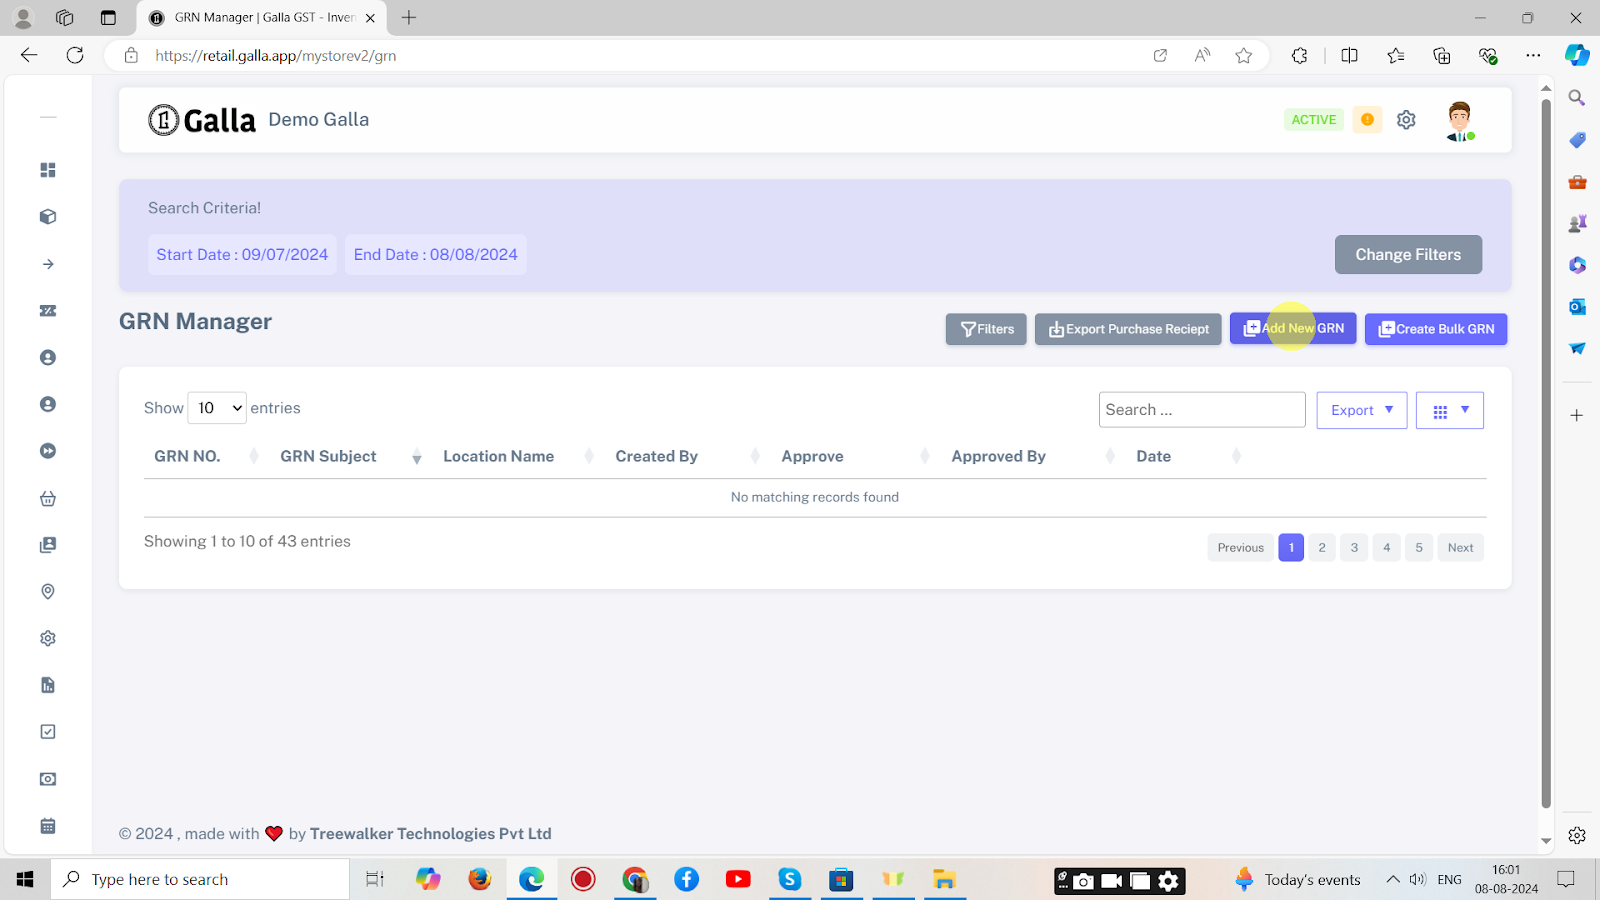Click the browser refresh button
The image size is (1600, 900).
coord(75,56)
